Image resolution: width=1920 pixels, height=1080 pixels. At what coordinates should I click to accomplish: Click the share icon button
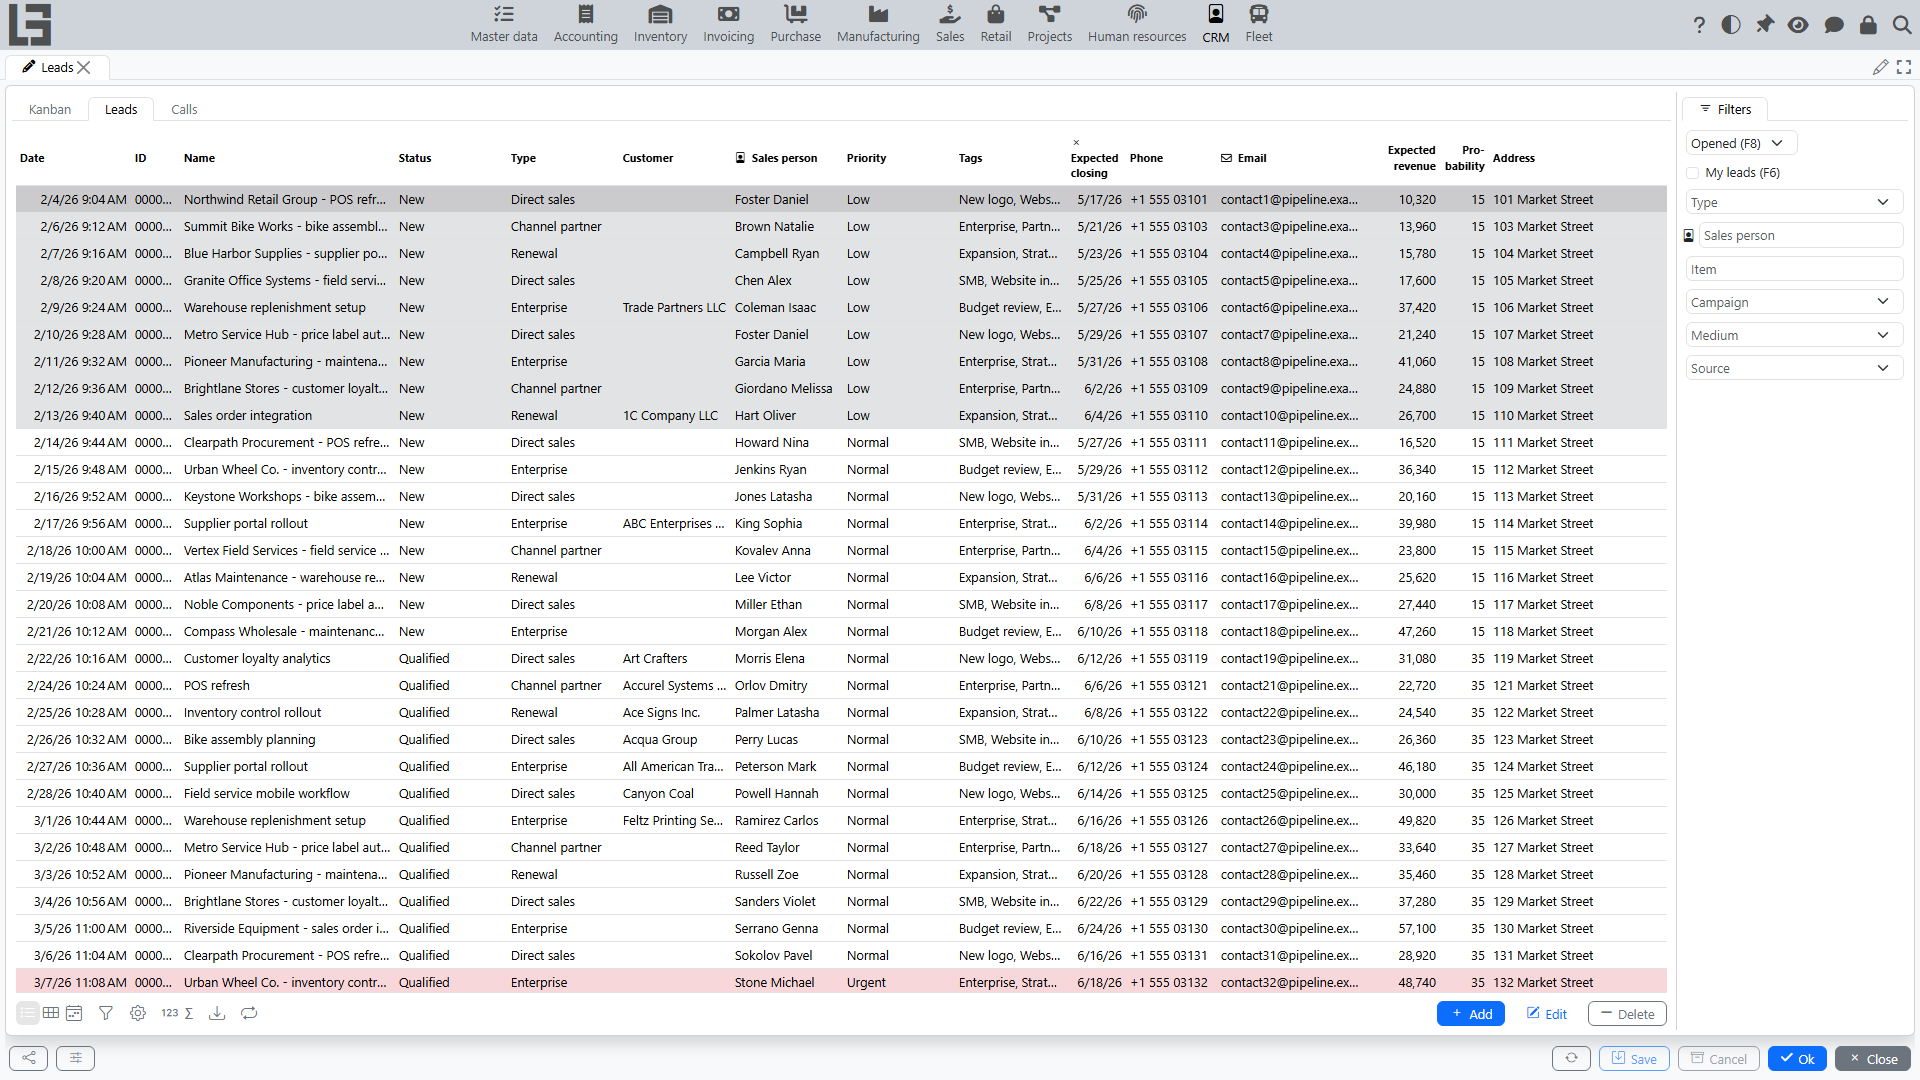tap(28, 1058)
